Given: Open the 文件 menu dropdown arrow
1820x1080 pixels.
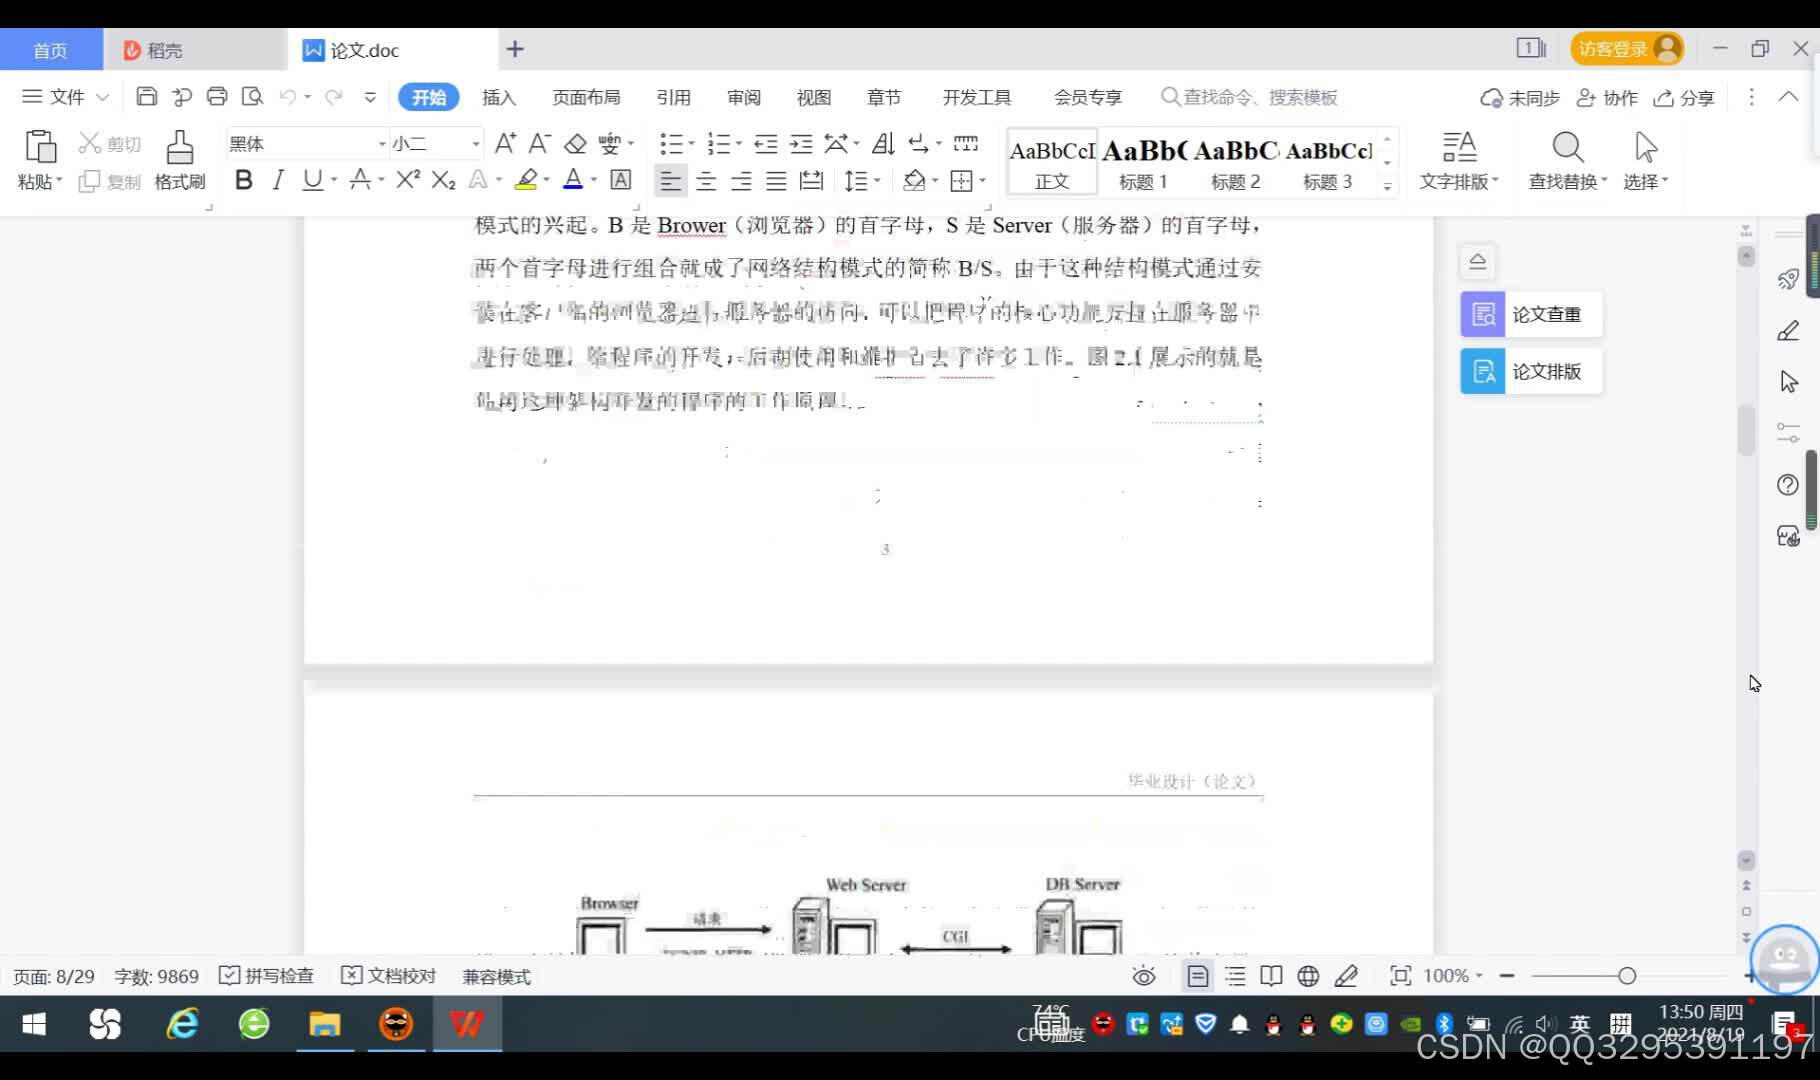Looking at the screenshot, I should 102,97.
